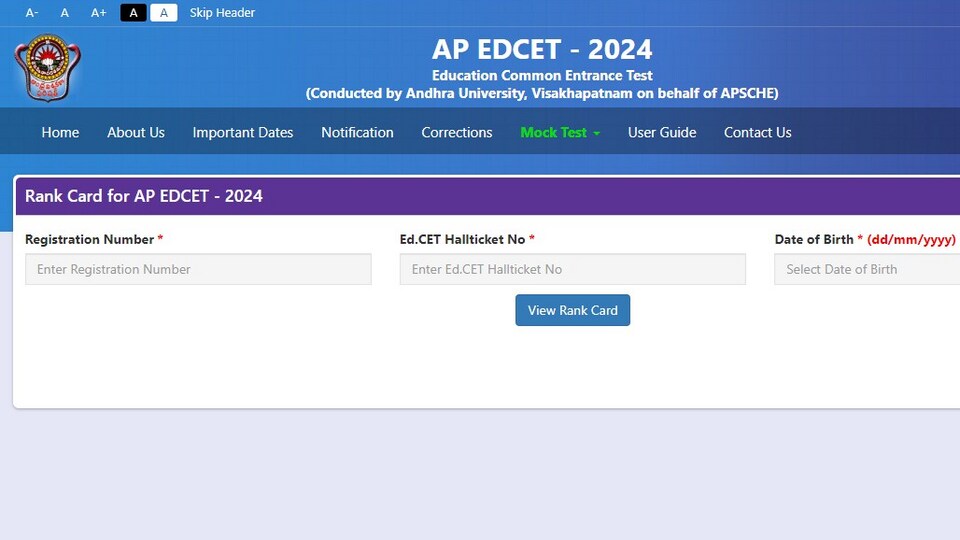
Task: Click the Skip Header link
Action: coord(222,13)
